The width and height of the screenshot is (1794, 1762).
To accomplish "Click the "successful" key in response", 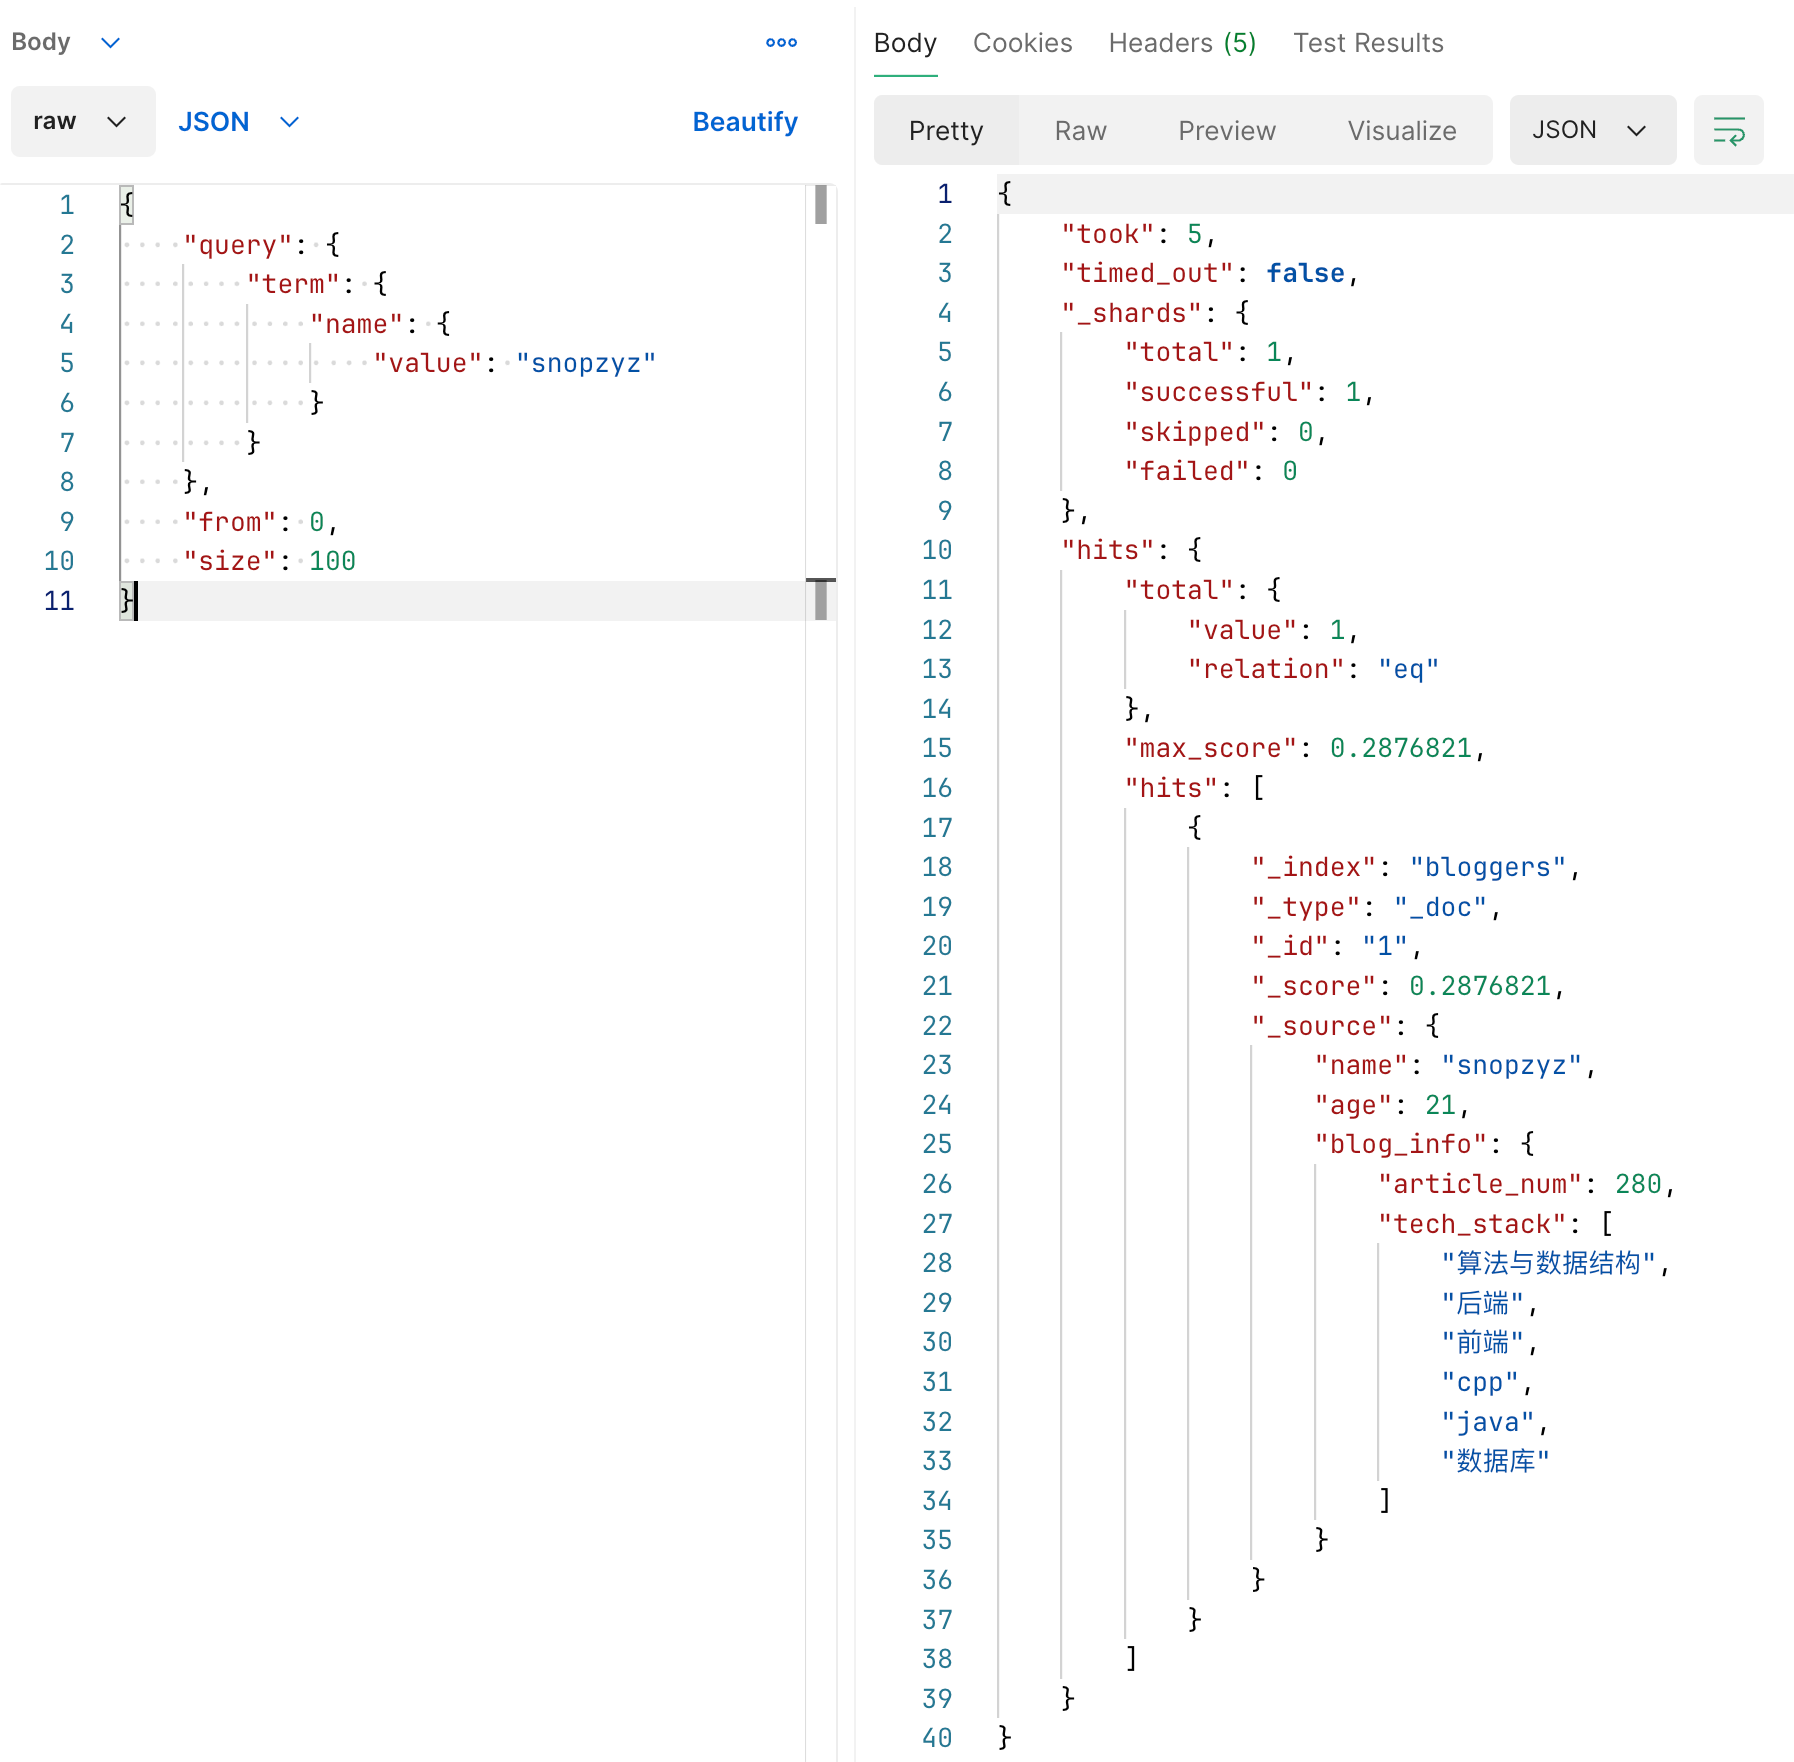I will pyautogui.click(x=1218, y=392).
